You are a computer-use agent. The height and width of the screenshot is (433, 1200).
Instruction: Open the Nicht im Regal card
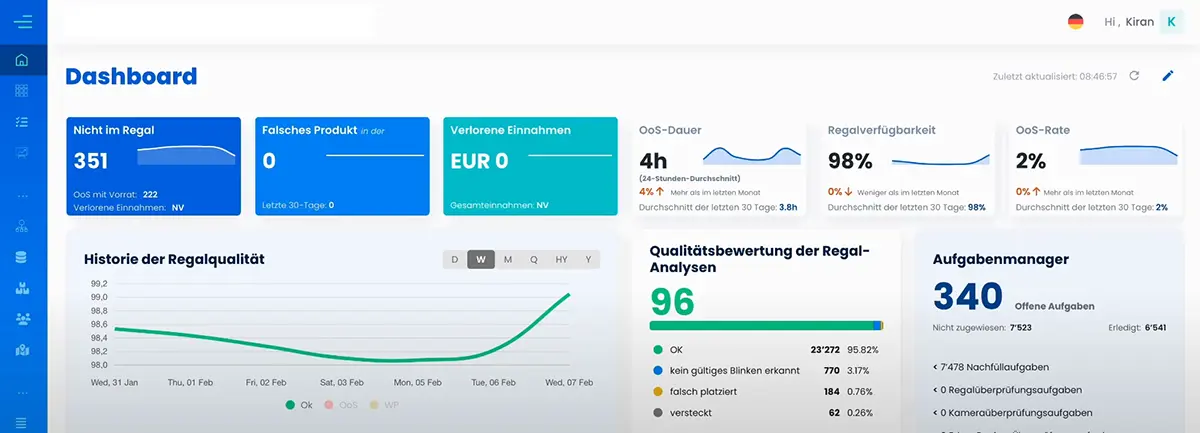click(154, 166)
